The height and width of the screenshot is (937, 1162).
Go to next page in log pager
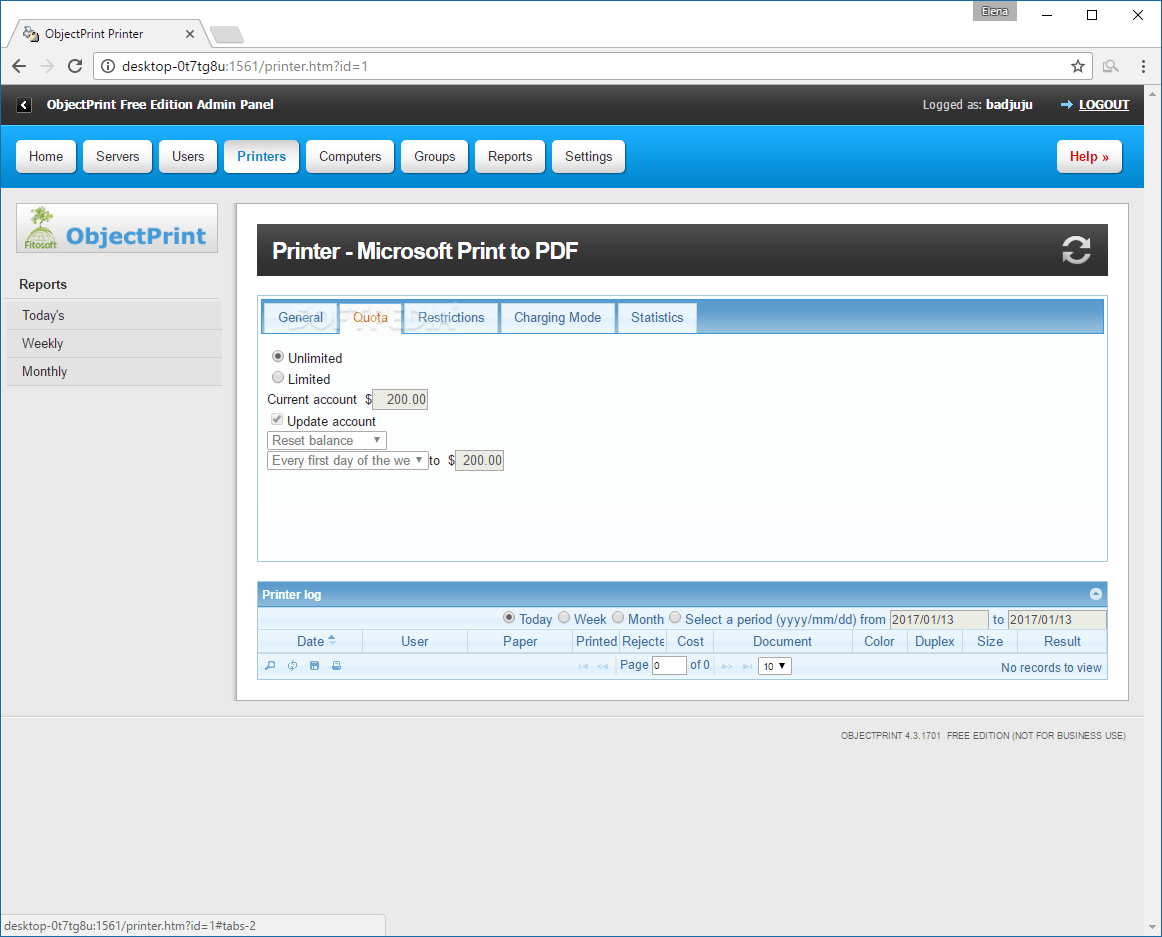point(727,666)
